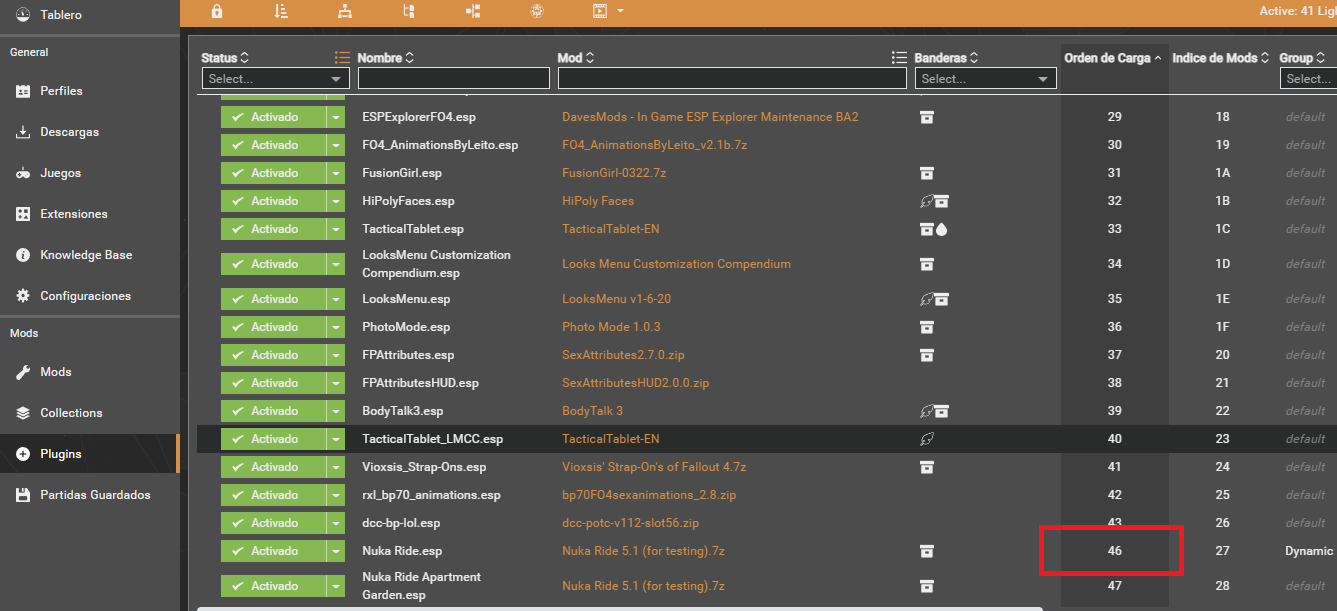This screenshot has width=1337, height=611.
Task: Click the Manage Groups icon in toolbar
Action: click(408, 11)
